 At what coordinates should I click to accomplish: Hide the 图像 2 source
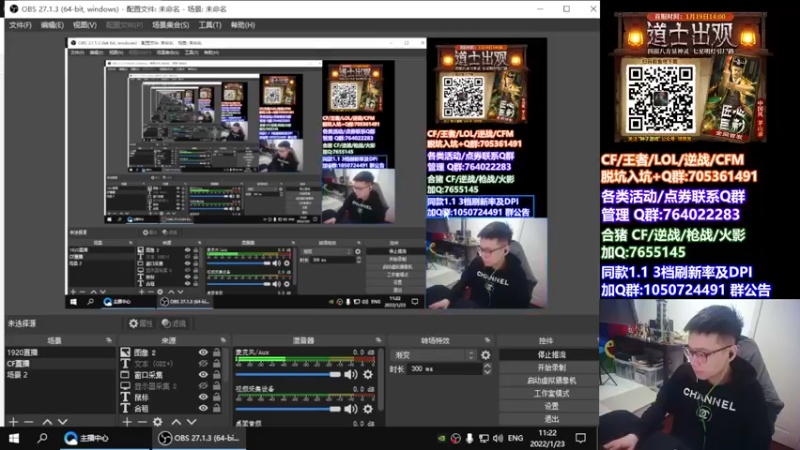203,353
